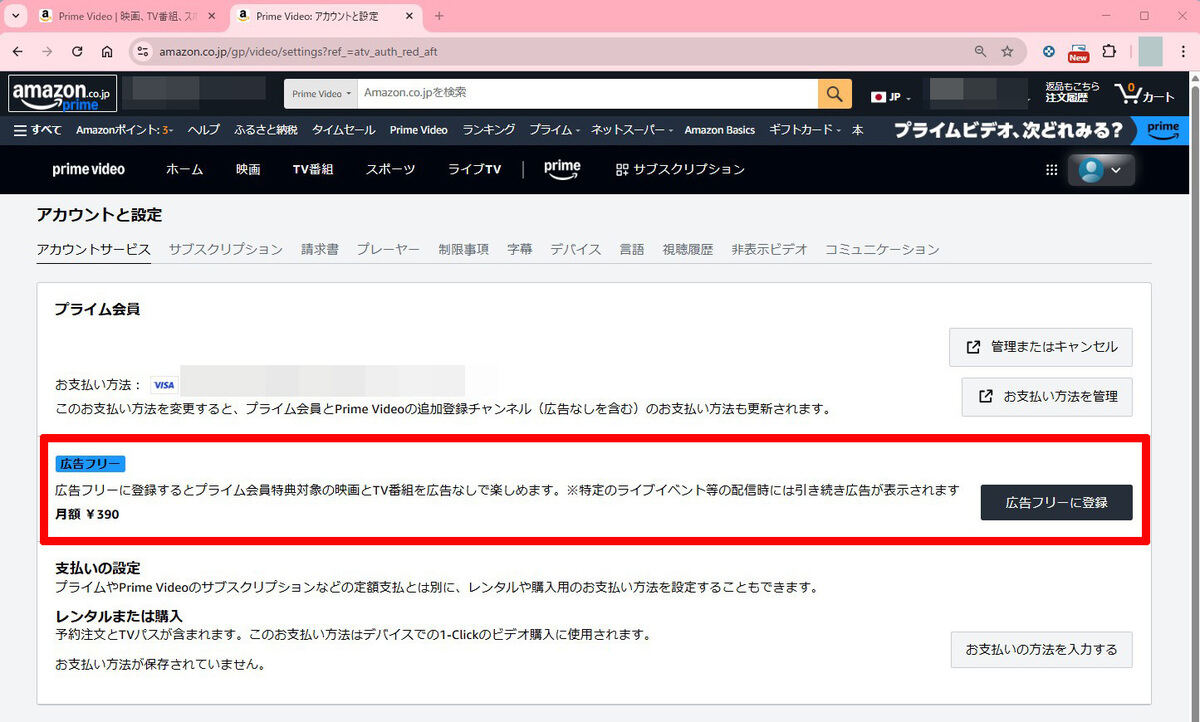The height and width of the screenshot is (722, 1200).
Task: View the 視聴履歴 tab
Action: 688,249
